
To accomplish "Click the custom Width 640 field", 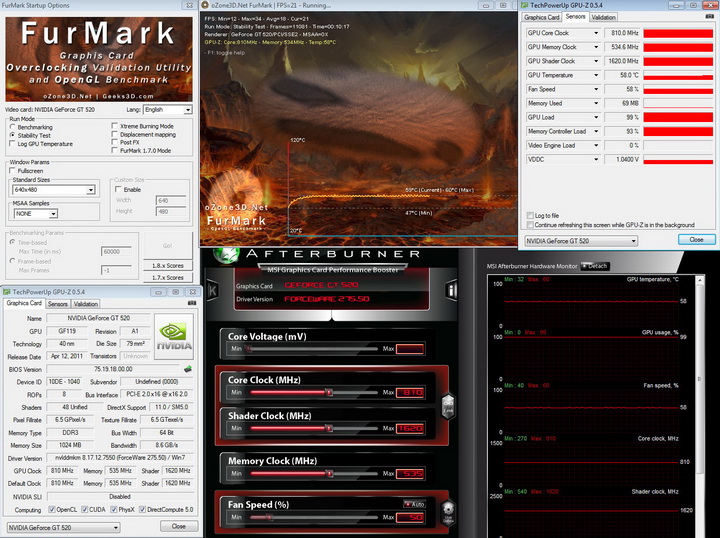I will [x=171, y=200].
